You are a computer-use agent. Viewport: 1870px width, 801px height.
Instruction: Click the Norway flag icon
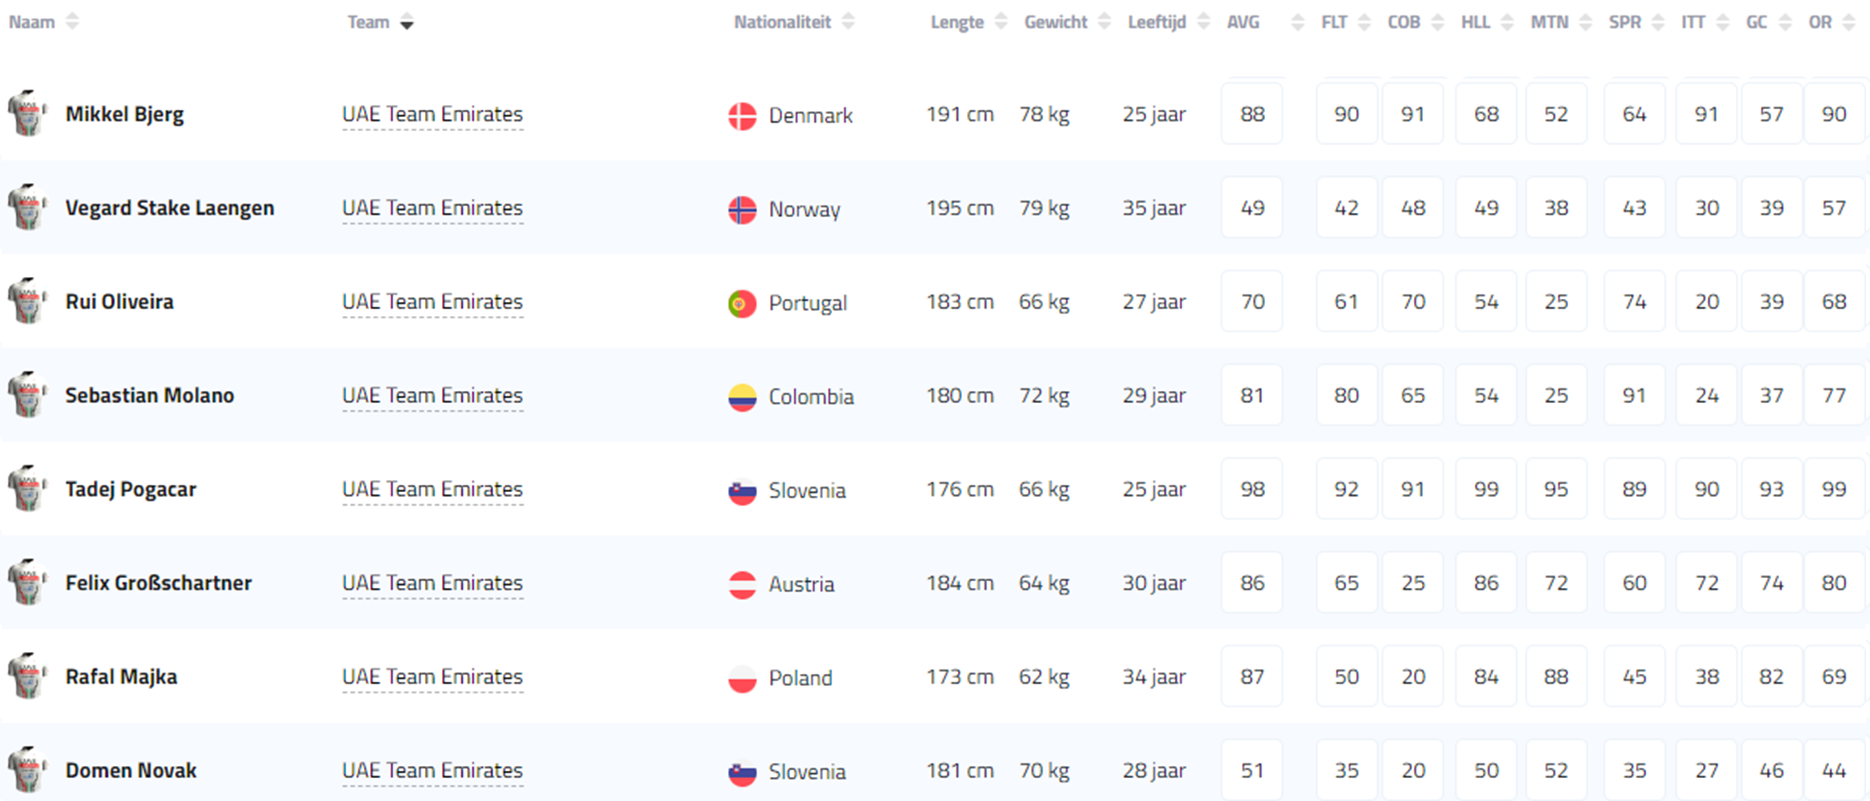tap(742, 209)
